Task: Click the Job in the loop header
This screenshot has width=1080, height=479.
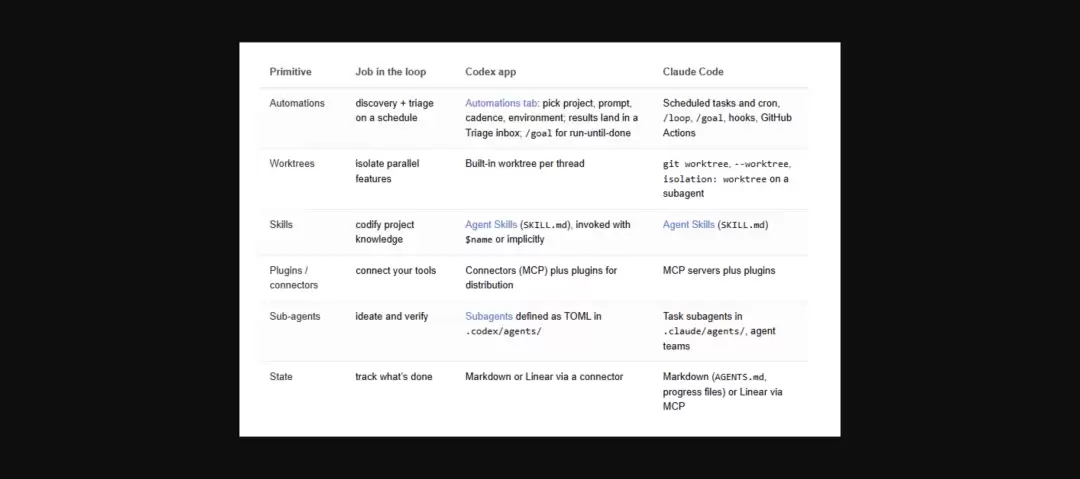Action: [x=391, y=72]
